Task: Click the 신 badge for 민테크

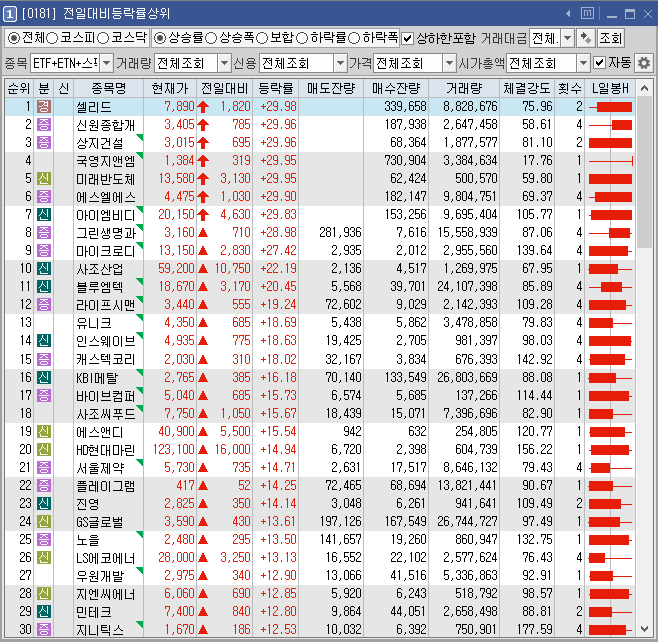Action: coord(44,612)
